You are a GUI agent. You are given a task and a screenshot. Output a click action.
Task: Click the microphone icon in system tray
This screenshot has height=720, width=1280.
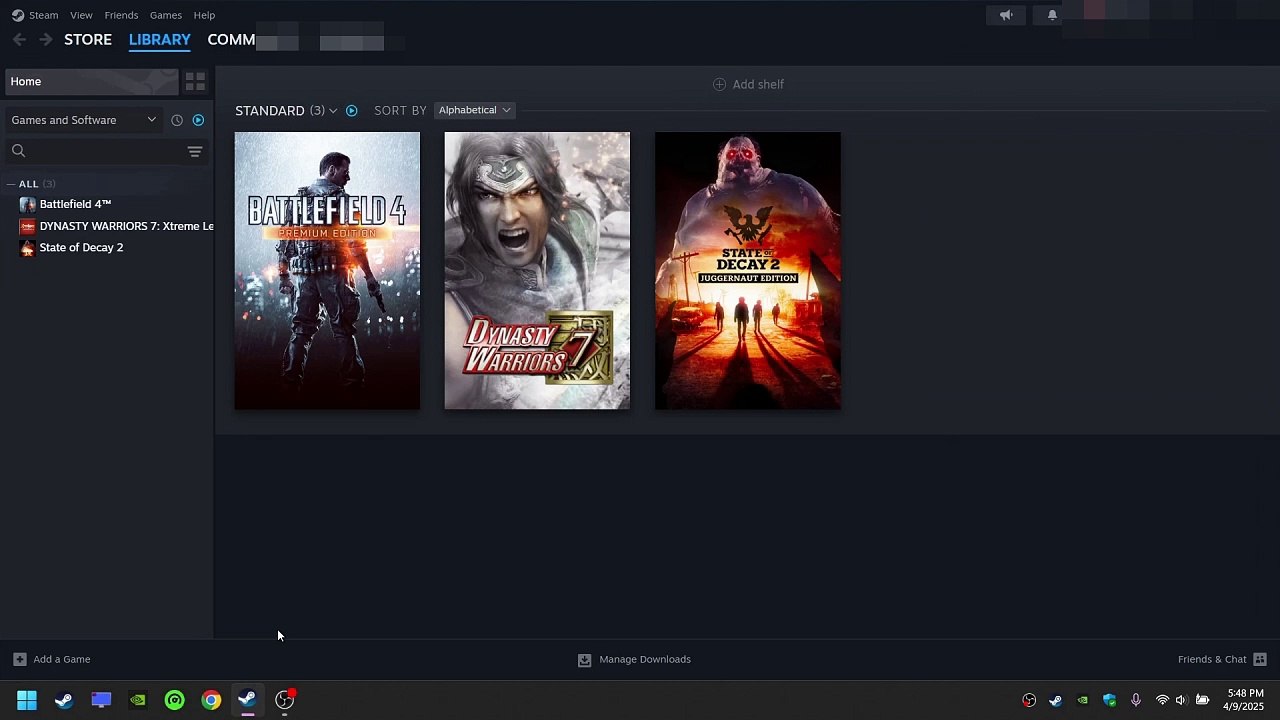point(1135,700)
